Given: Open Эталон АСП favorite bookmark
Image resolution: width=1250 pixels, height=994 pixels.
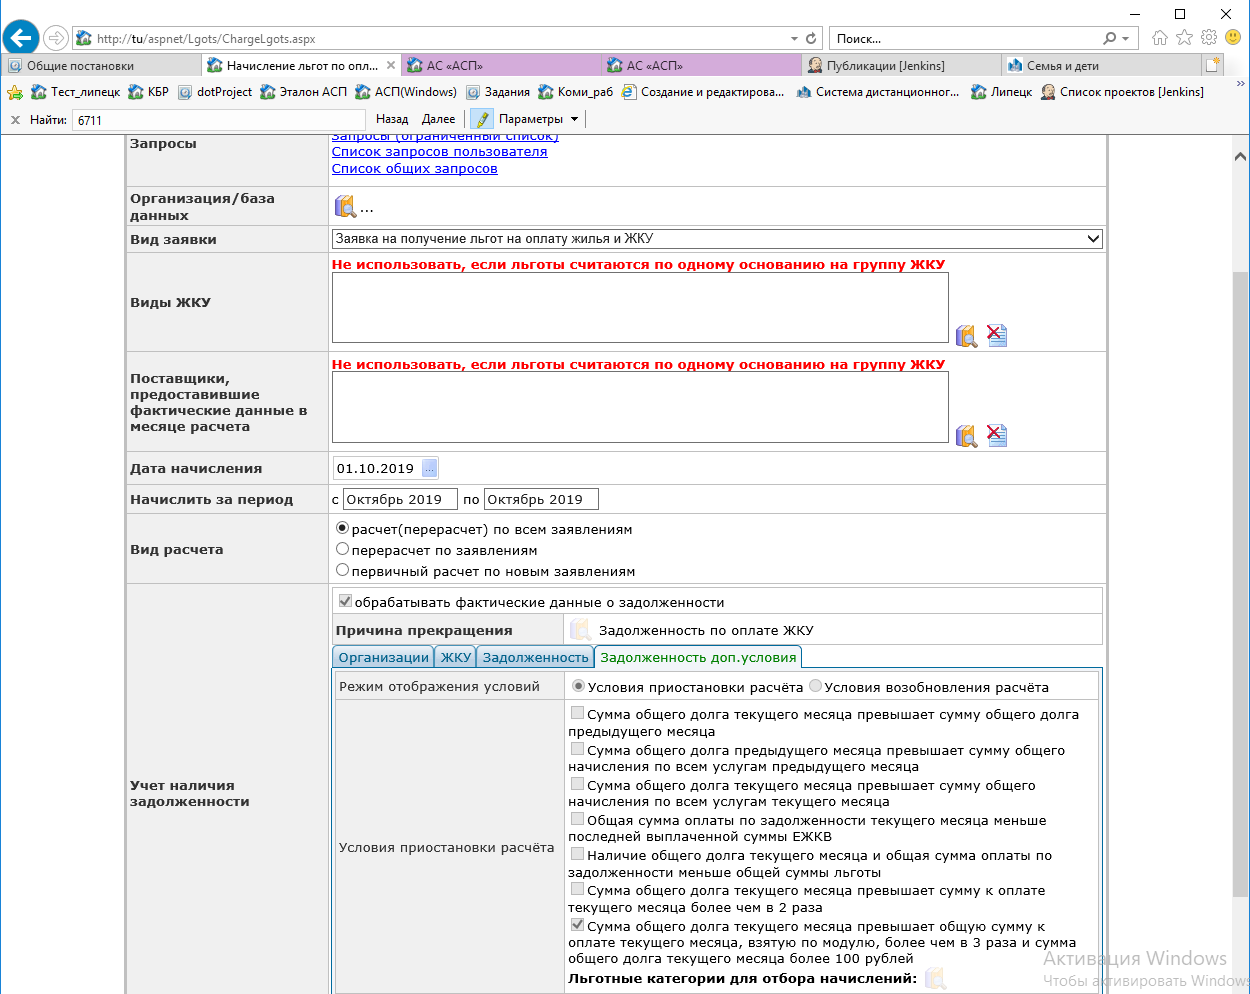Looking at the screenshot, I should coord(303,92).
